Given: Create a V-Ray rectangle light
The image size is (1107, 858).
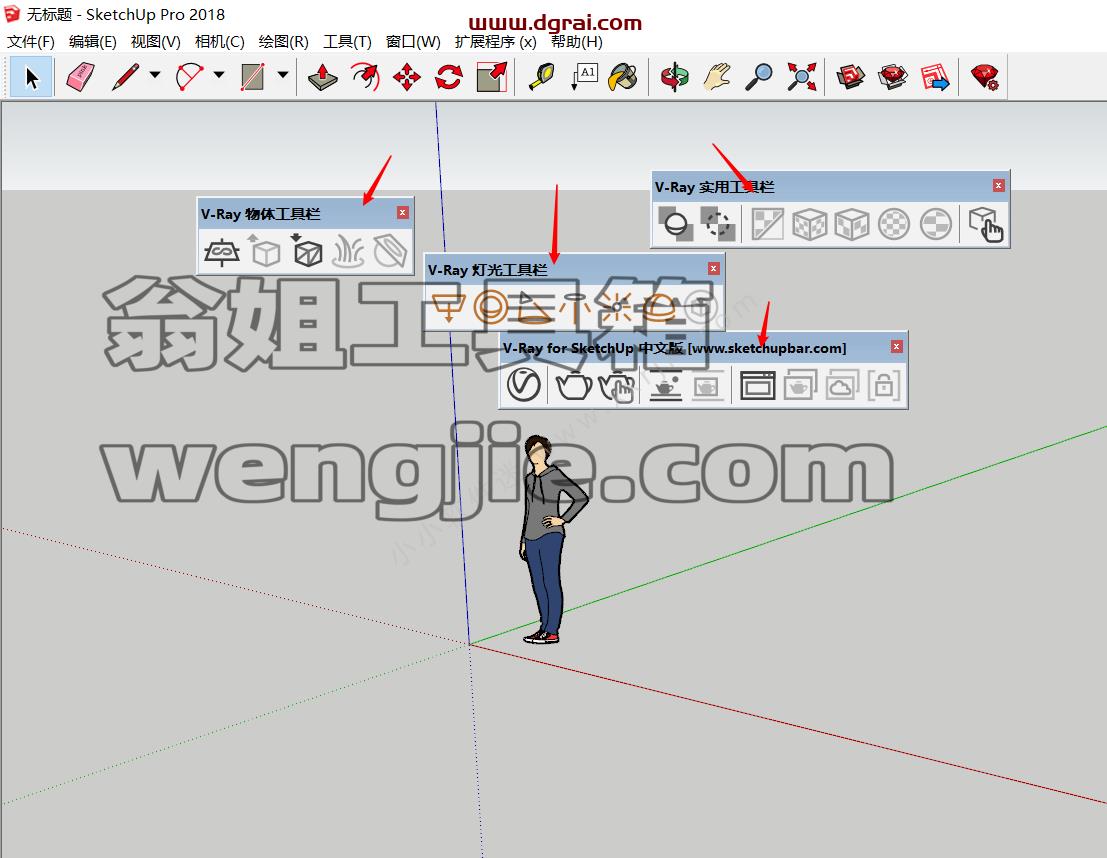Looking at the screenshot, I should 448,308.
